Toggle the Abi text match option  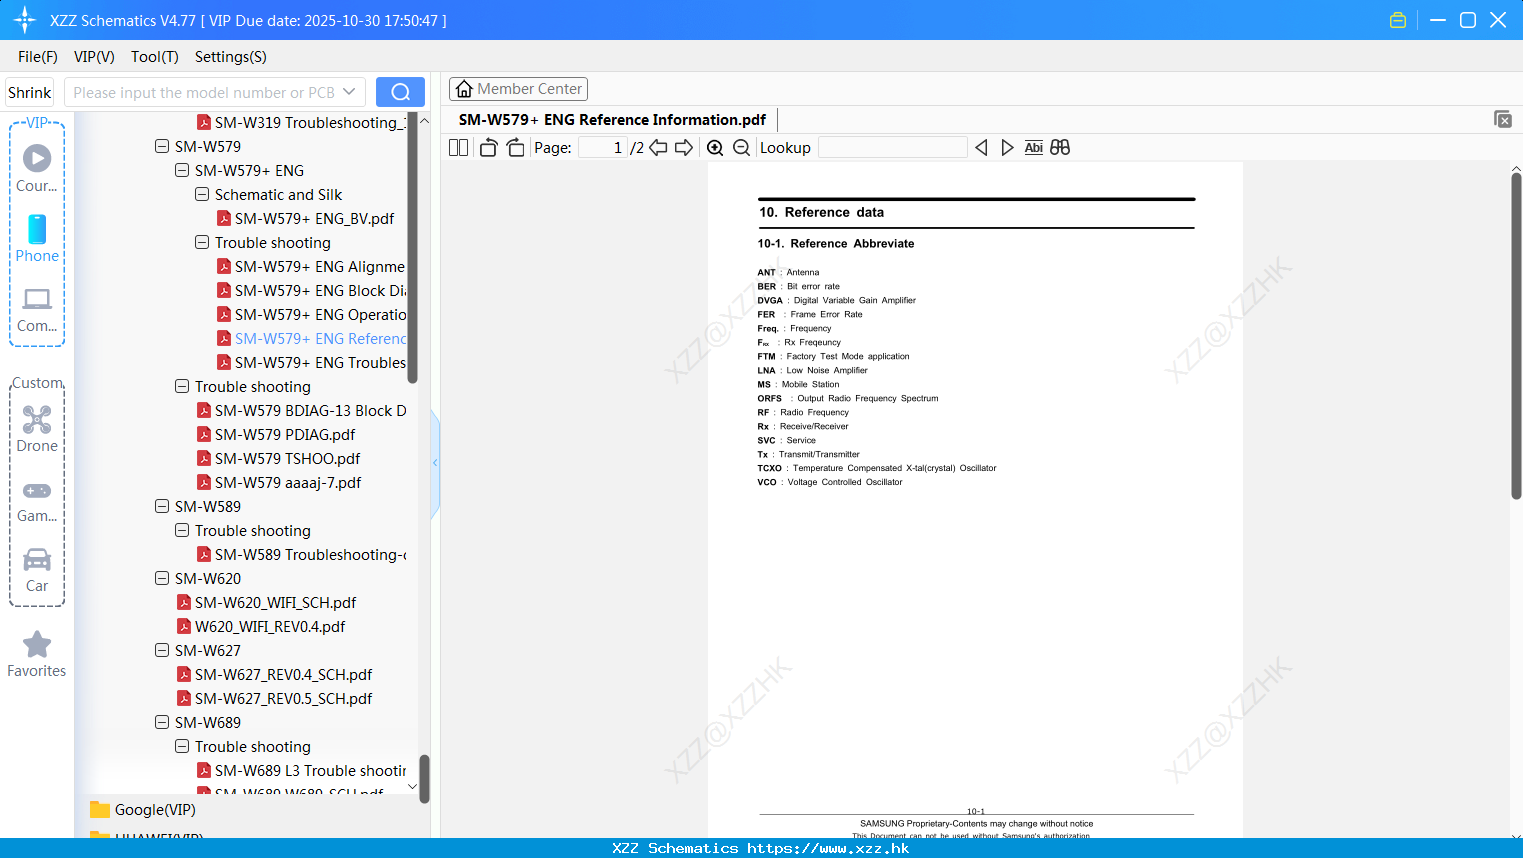click(x=1034, y=147)
